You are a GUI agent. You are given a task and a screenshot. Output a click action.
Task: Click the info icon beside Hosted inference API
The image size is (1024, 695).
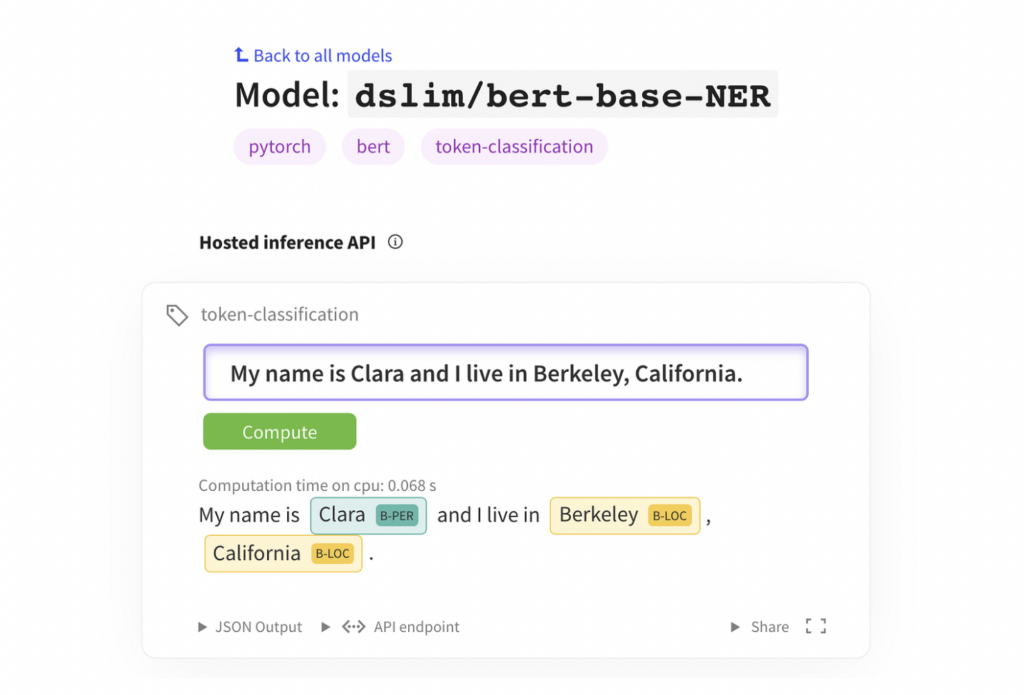coord(395,242)
